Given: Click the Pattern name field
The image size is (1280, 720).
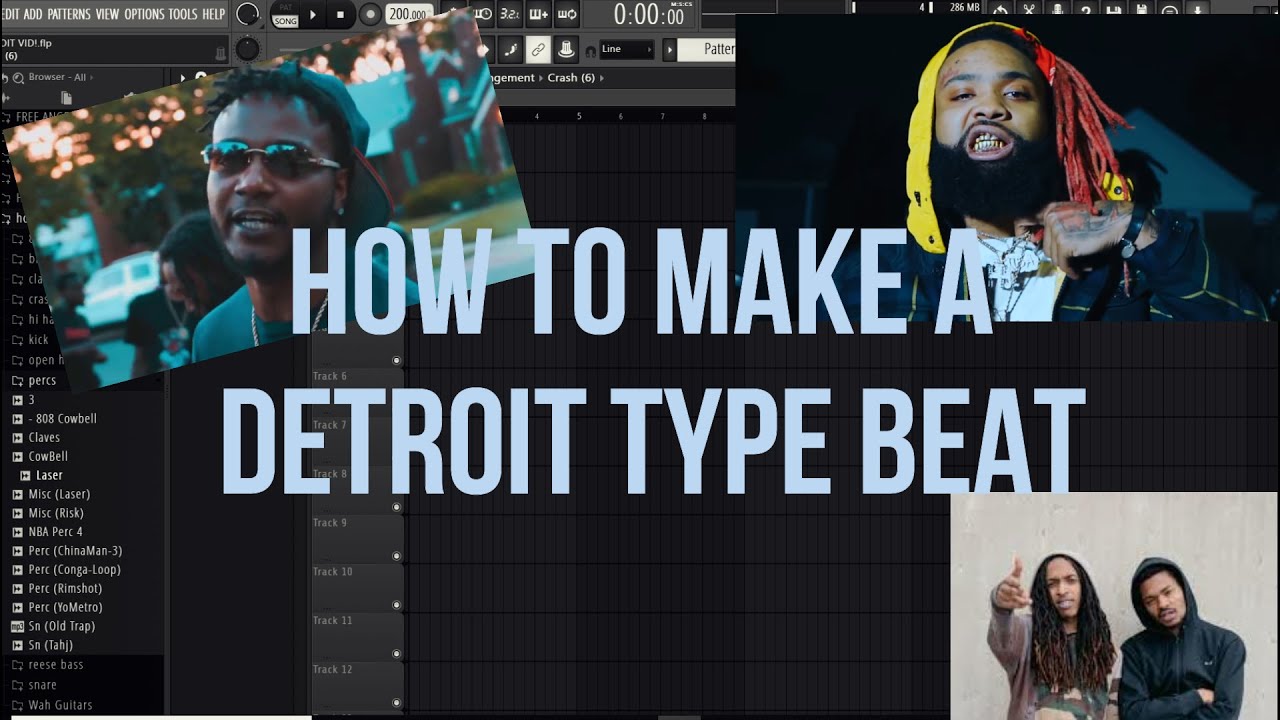Looking at the screenshot, I should (x=706, y=49).
